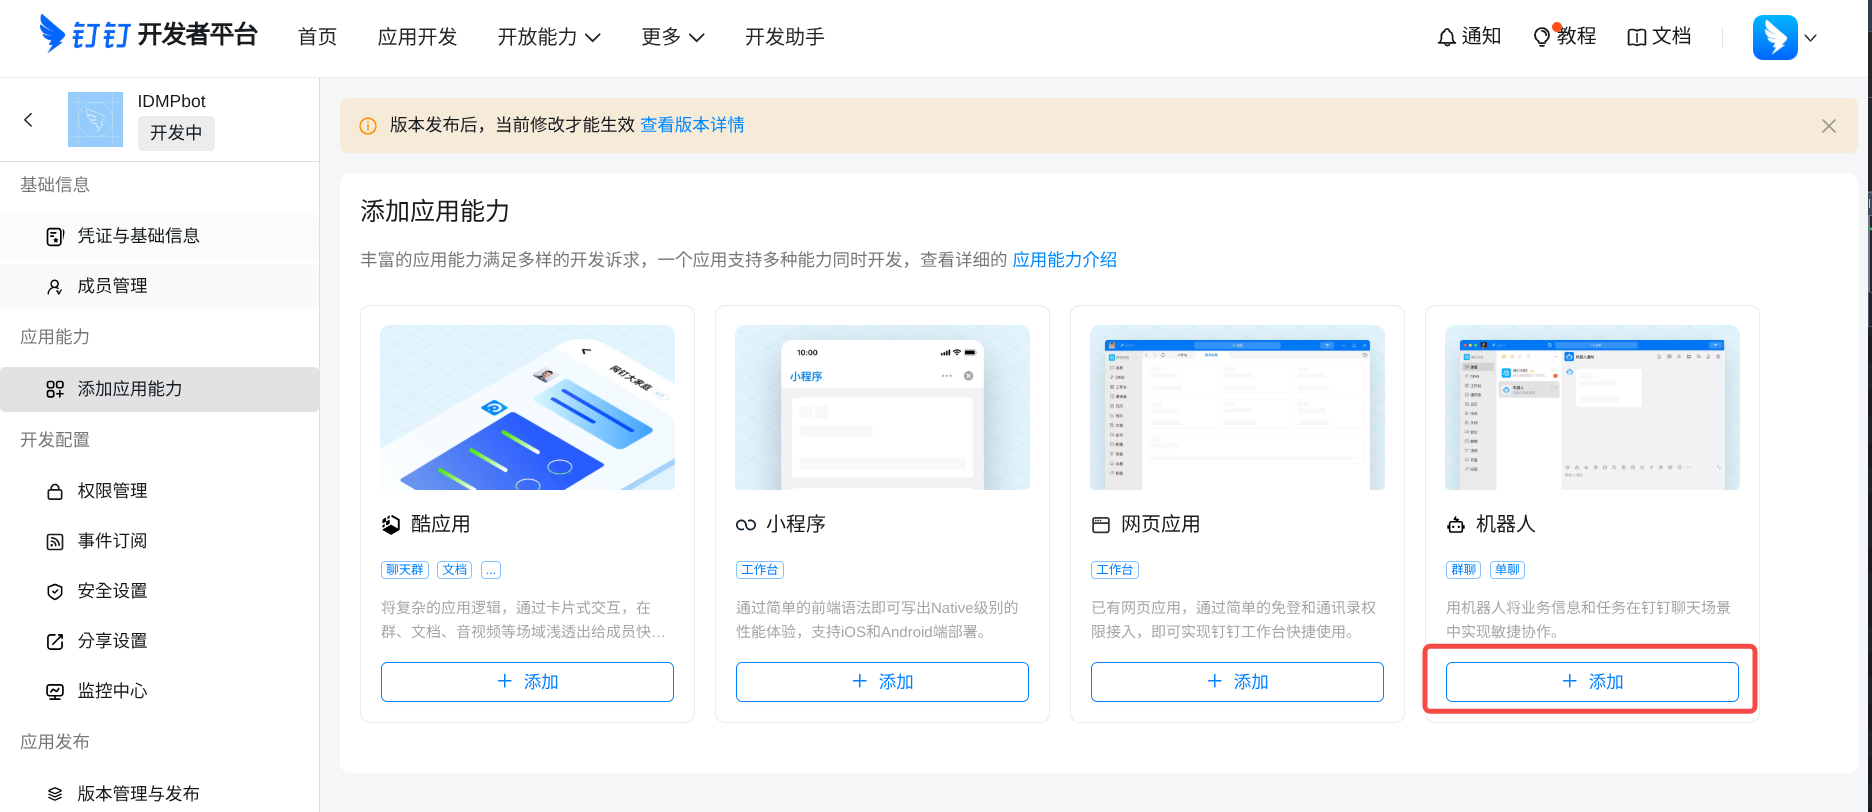1872x812 pixels.
Task: Add the 网页应用 capability
Action: point(1237,682)
